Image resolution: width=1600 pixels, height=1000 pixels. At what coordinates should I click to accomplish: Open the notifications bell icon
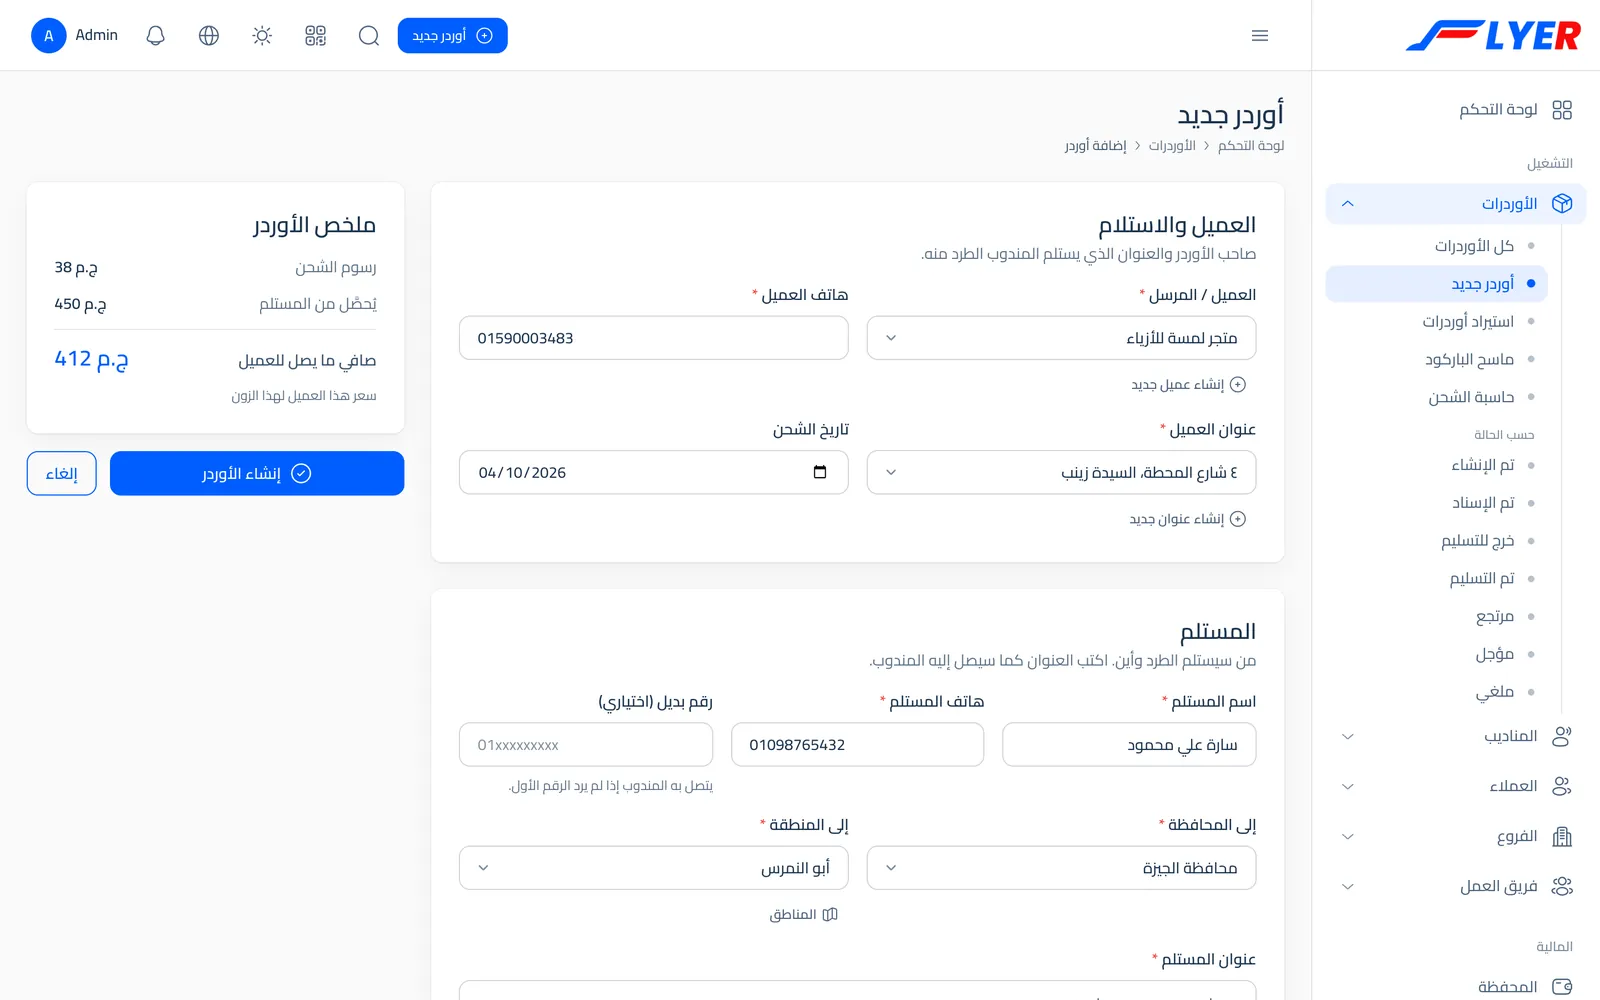pos(155,36)
